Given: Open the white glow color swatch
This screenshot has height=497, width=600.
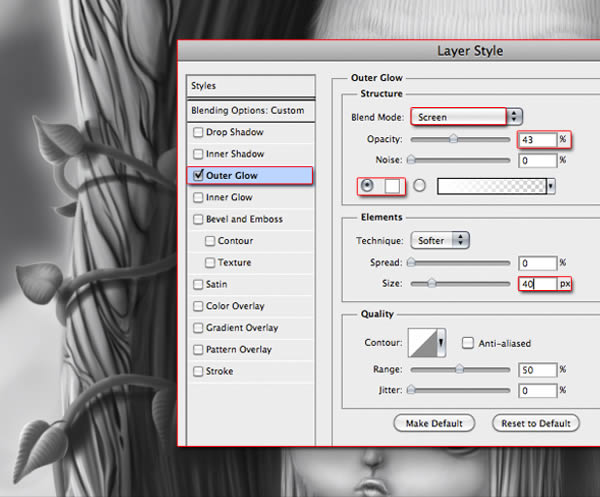Looking at the screenshot, I should (392, 186).
